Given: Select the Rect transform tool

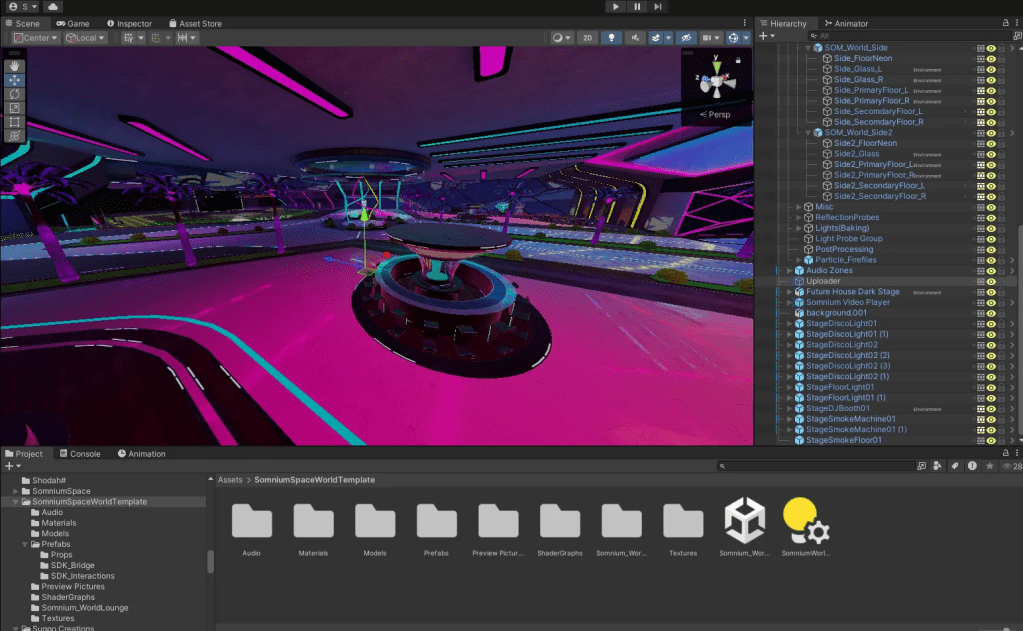Looking at the screenshot, I should coord(14,122).
